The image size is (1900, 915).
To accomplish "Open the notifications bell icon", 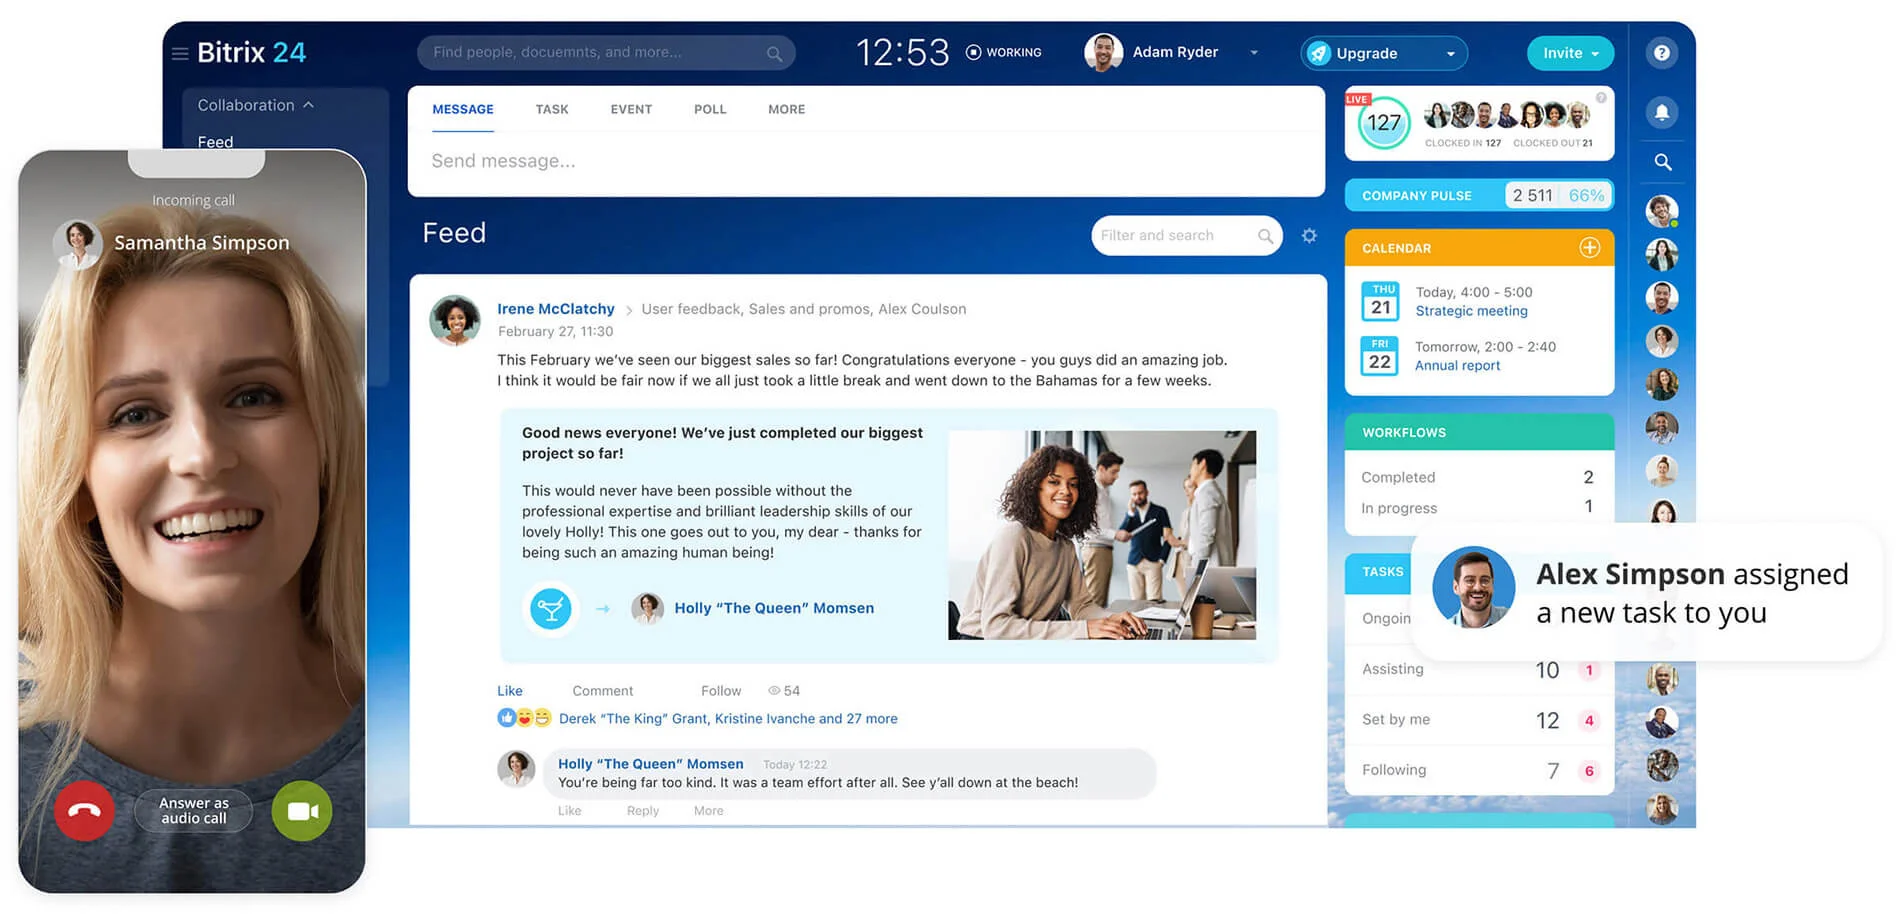I will (x=1661, y=112).
